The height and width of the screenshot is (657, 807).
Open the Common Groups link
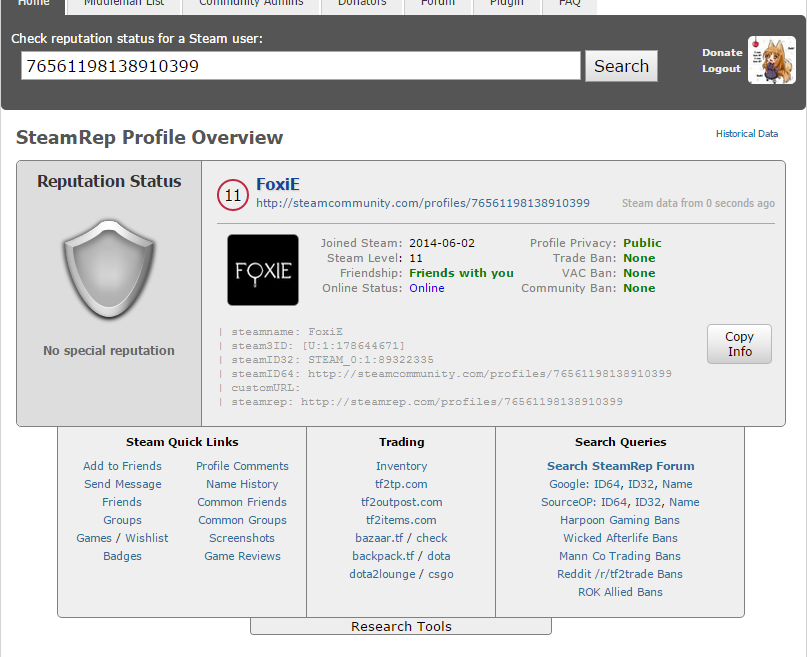(242, 520)
